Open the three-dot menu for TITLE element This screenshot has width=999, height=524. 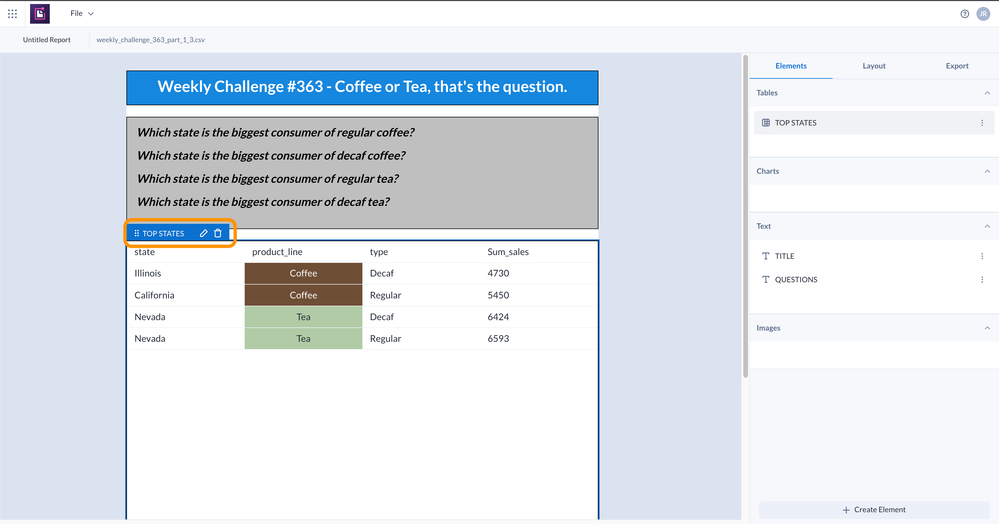click(x=982, y=256)
